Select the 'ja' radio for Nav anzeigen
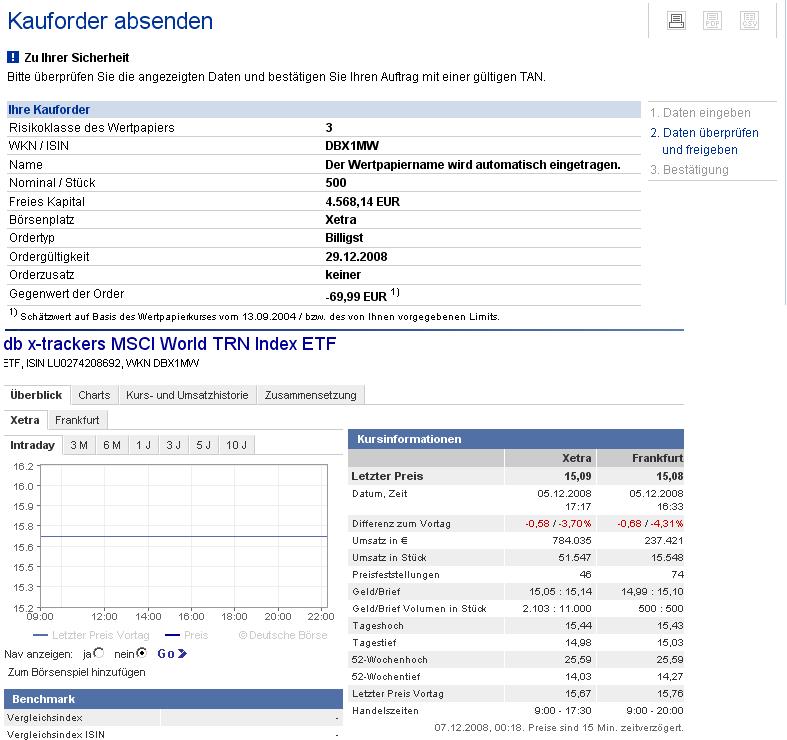This screenshot has height=740, width=787. (99, 653)
